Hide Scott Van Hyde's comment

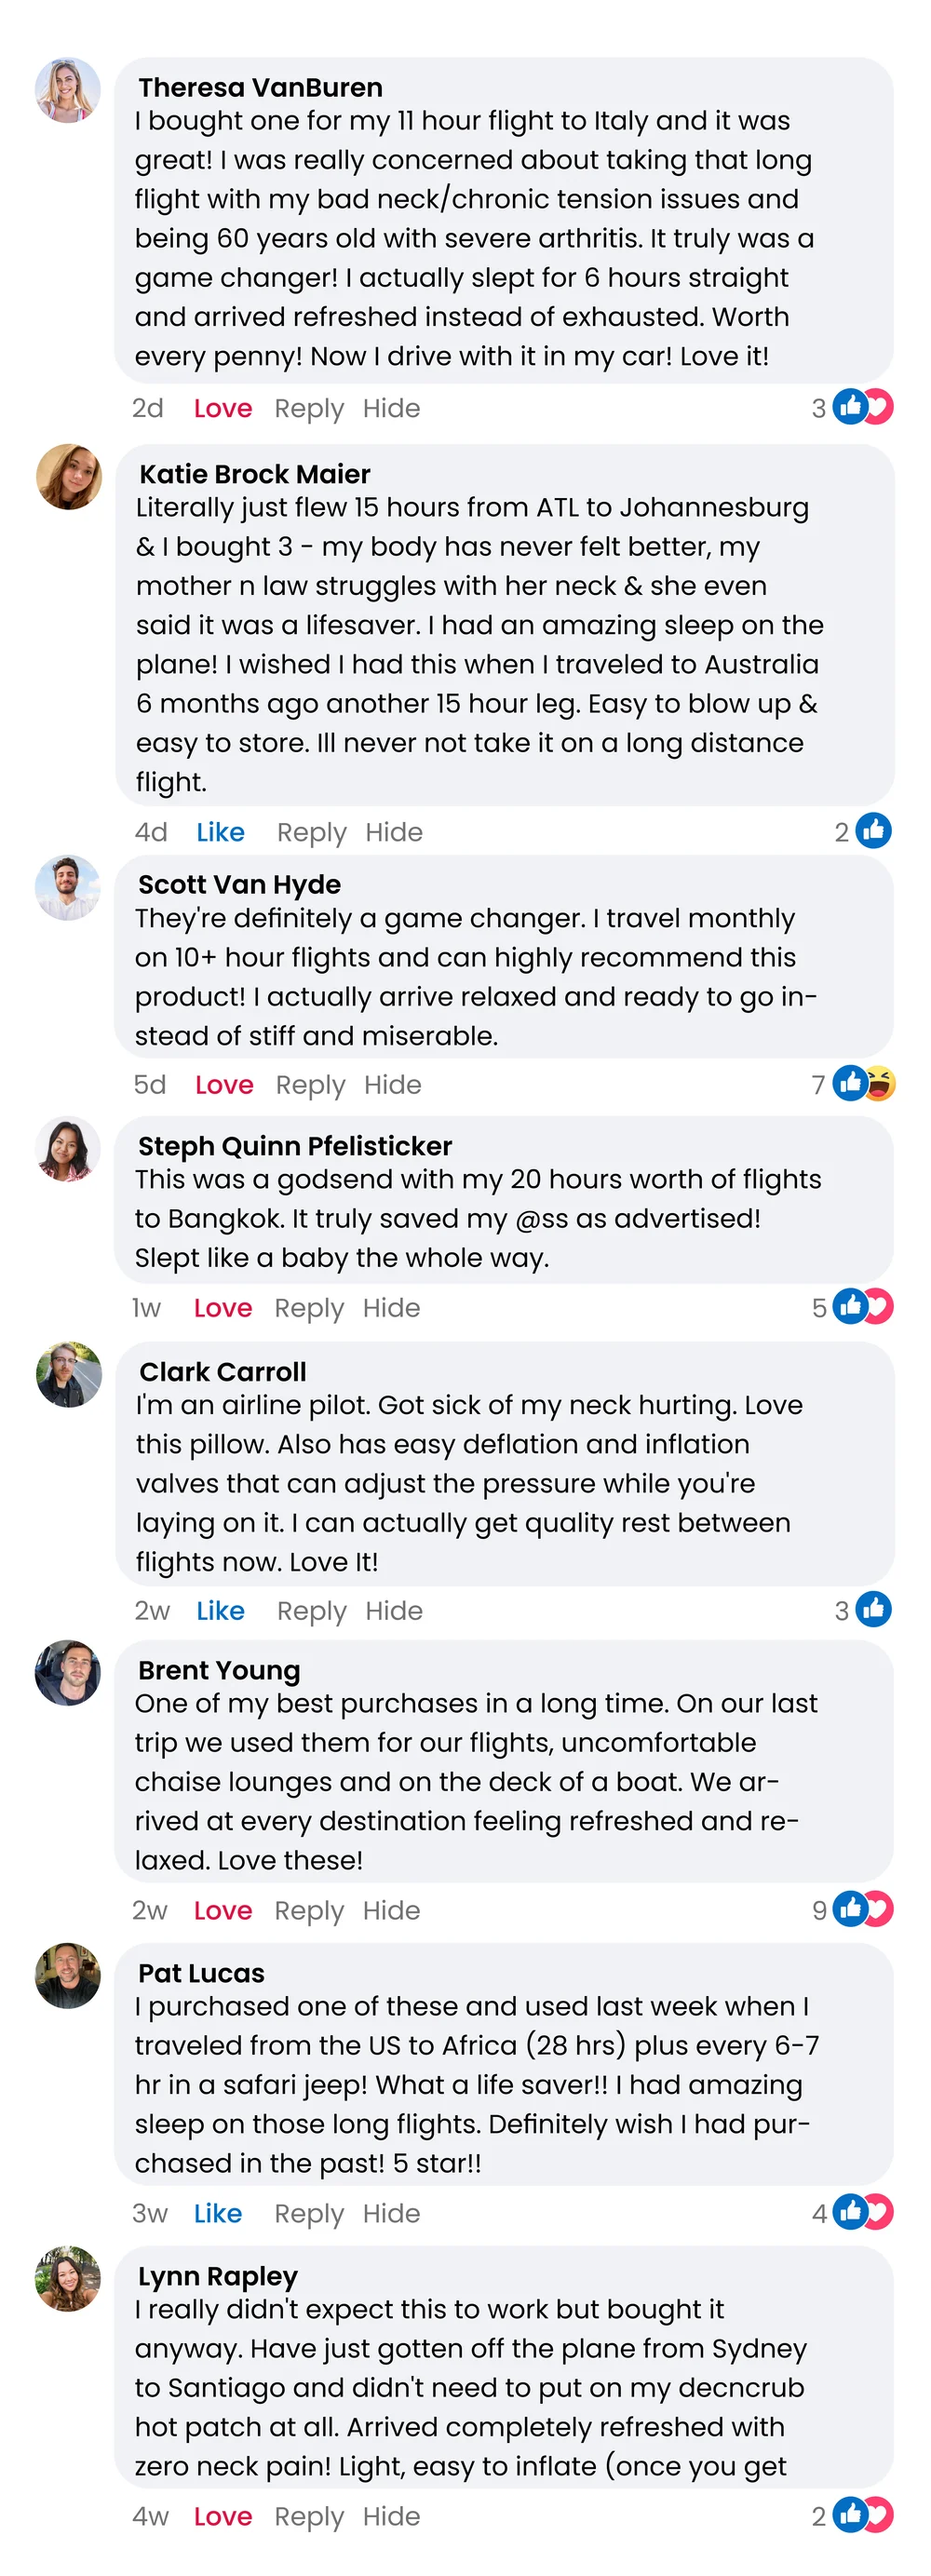pyautogui.click(x=392, y=1085)
